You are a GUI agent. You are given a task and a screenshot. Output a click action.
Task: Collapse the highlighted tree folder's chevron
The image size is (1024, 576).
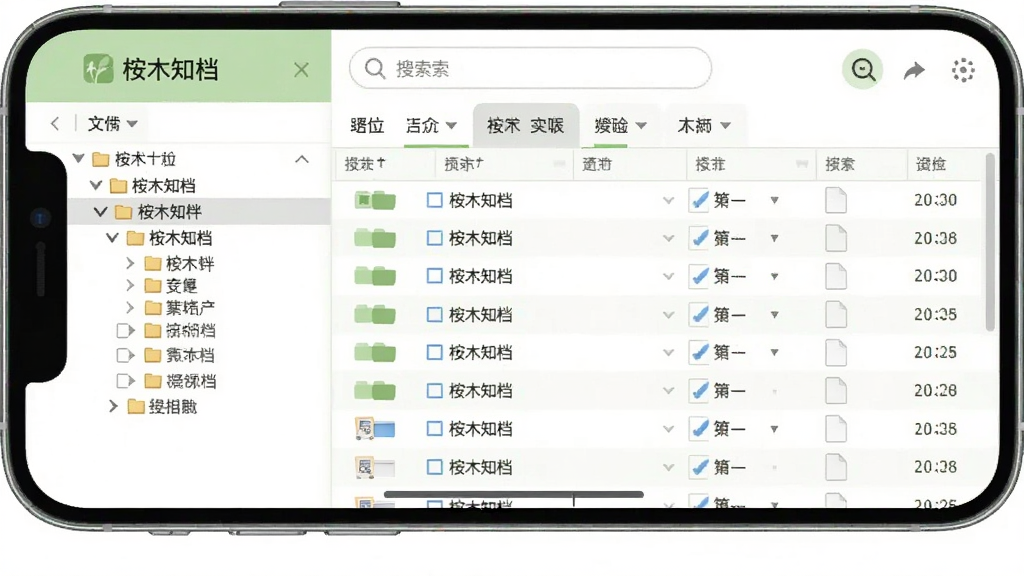(x=101, y=212)
